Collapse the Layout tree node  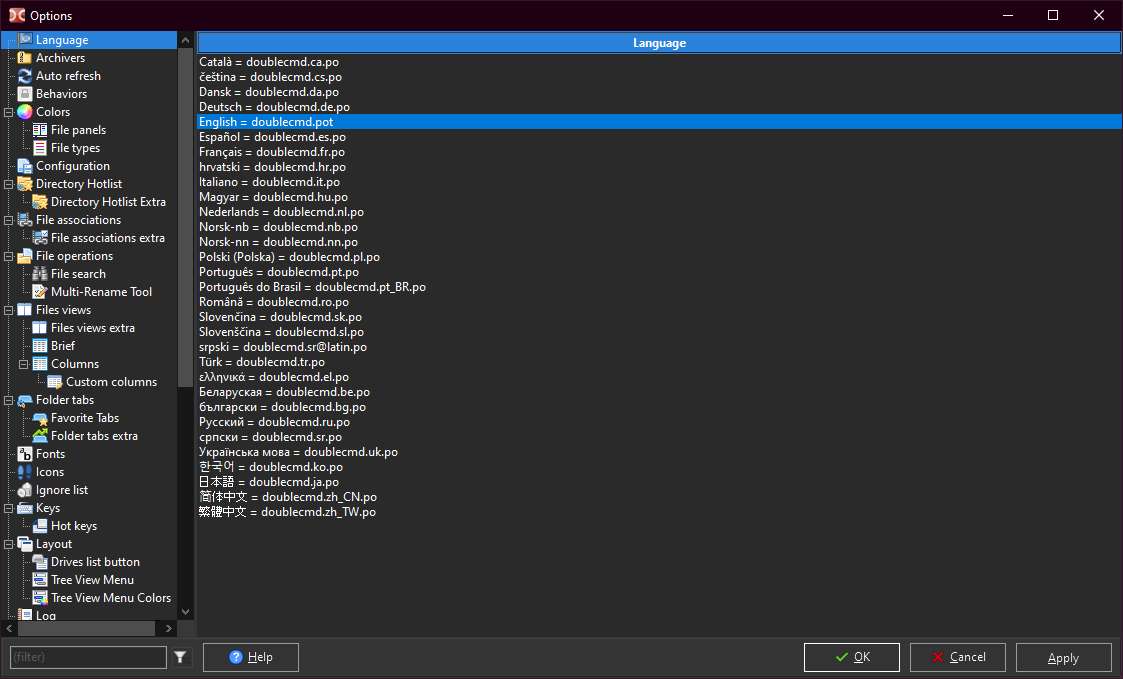coord(9,544)
